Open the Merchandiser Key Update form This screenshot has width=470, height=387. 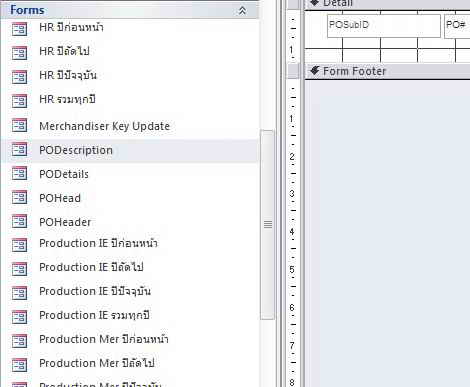(x=104, y=126)
